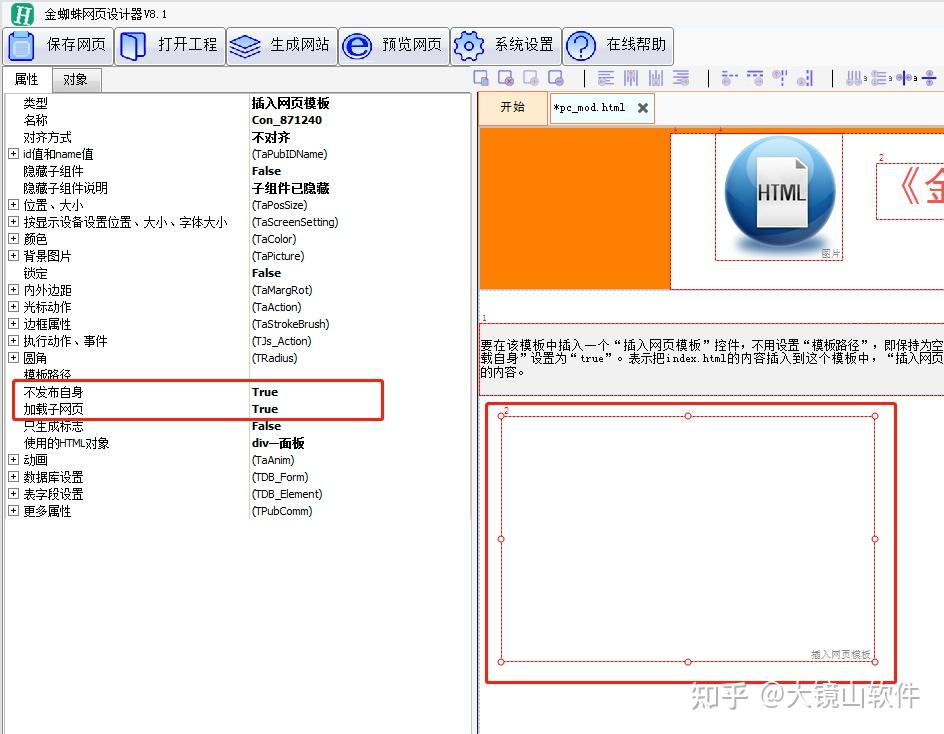Click the center horizontally icon with vertical line
Image resolution: width=944 pixels, height=734 pixels.
tap(907, 78)
